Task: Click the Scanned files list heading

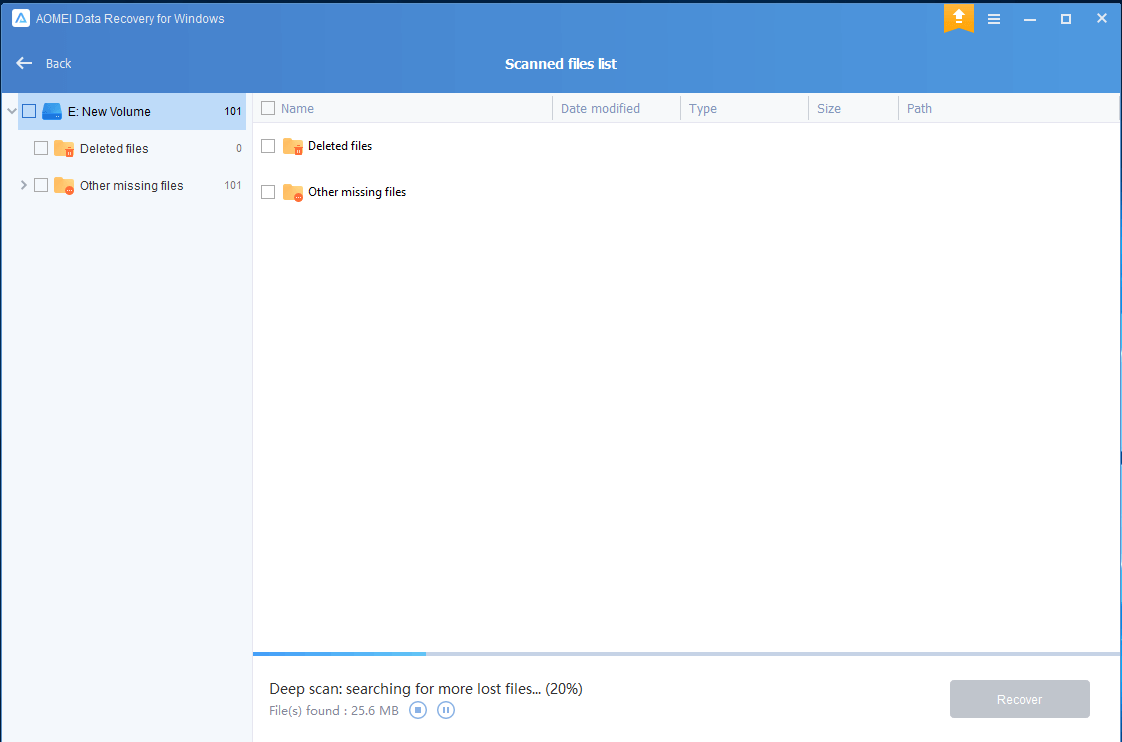Action: click(x=561, y=64)
